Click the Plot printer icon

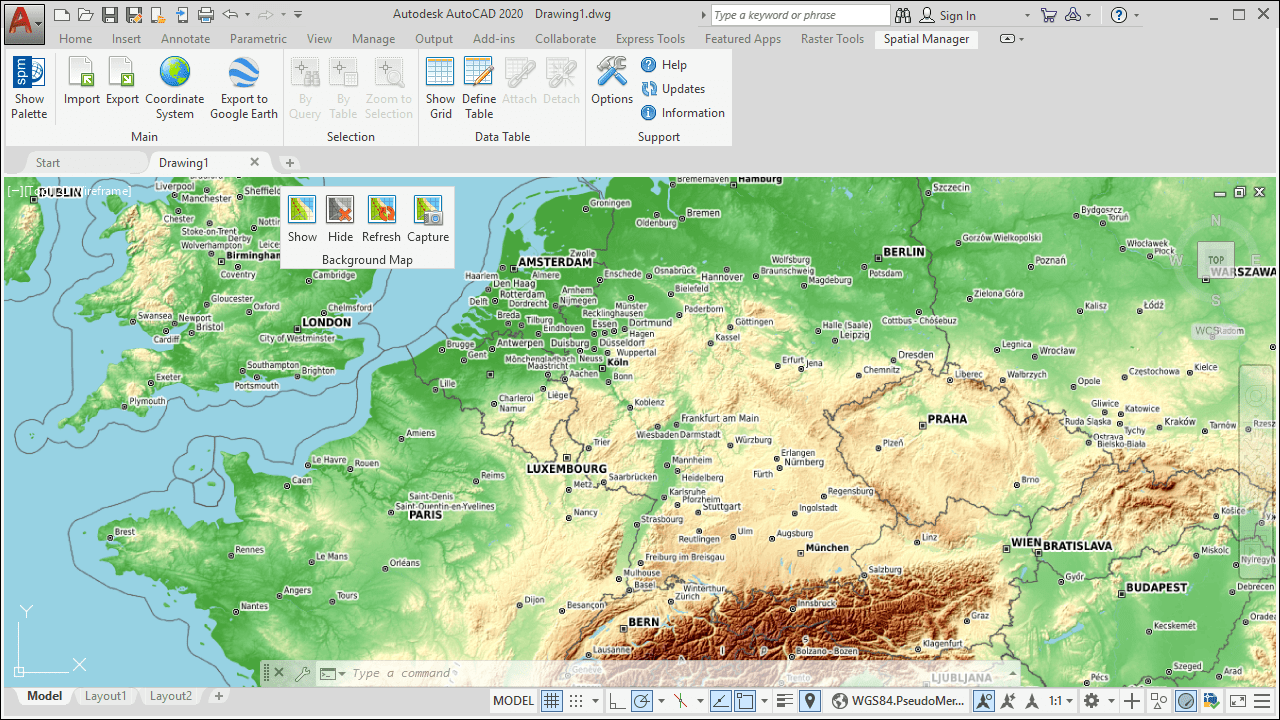click(206, 15)
